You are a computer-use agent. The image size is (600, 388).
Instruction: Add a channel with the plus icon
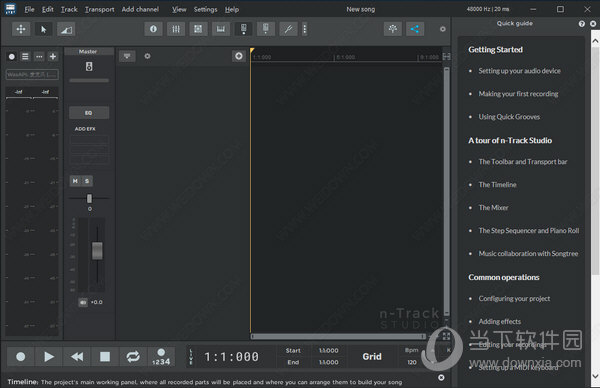tap(53, 57)
